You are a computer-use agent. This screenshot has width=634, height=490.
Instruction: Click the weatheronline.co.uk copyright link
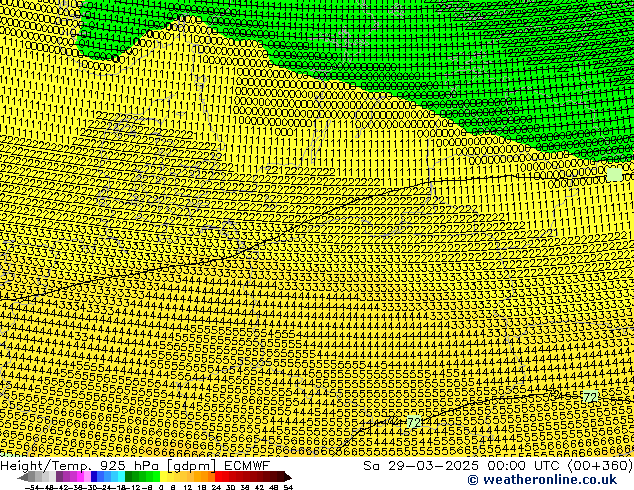[x=542, y=480]
